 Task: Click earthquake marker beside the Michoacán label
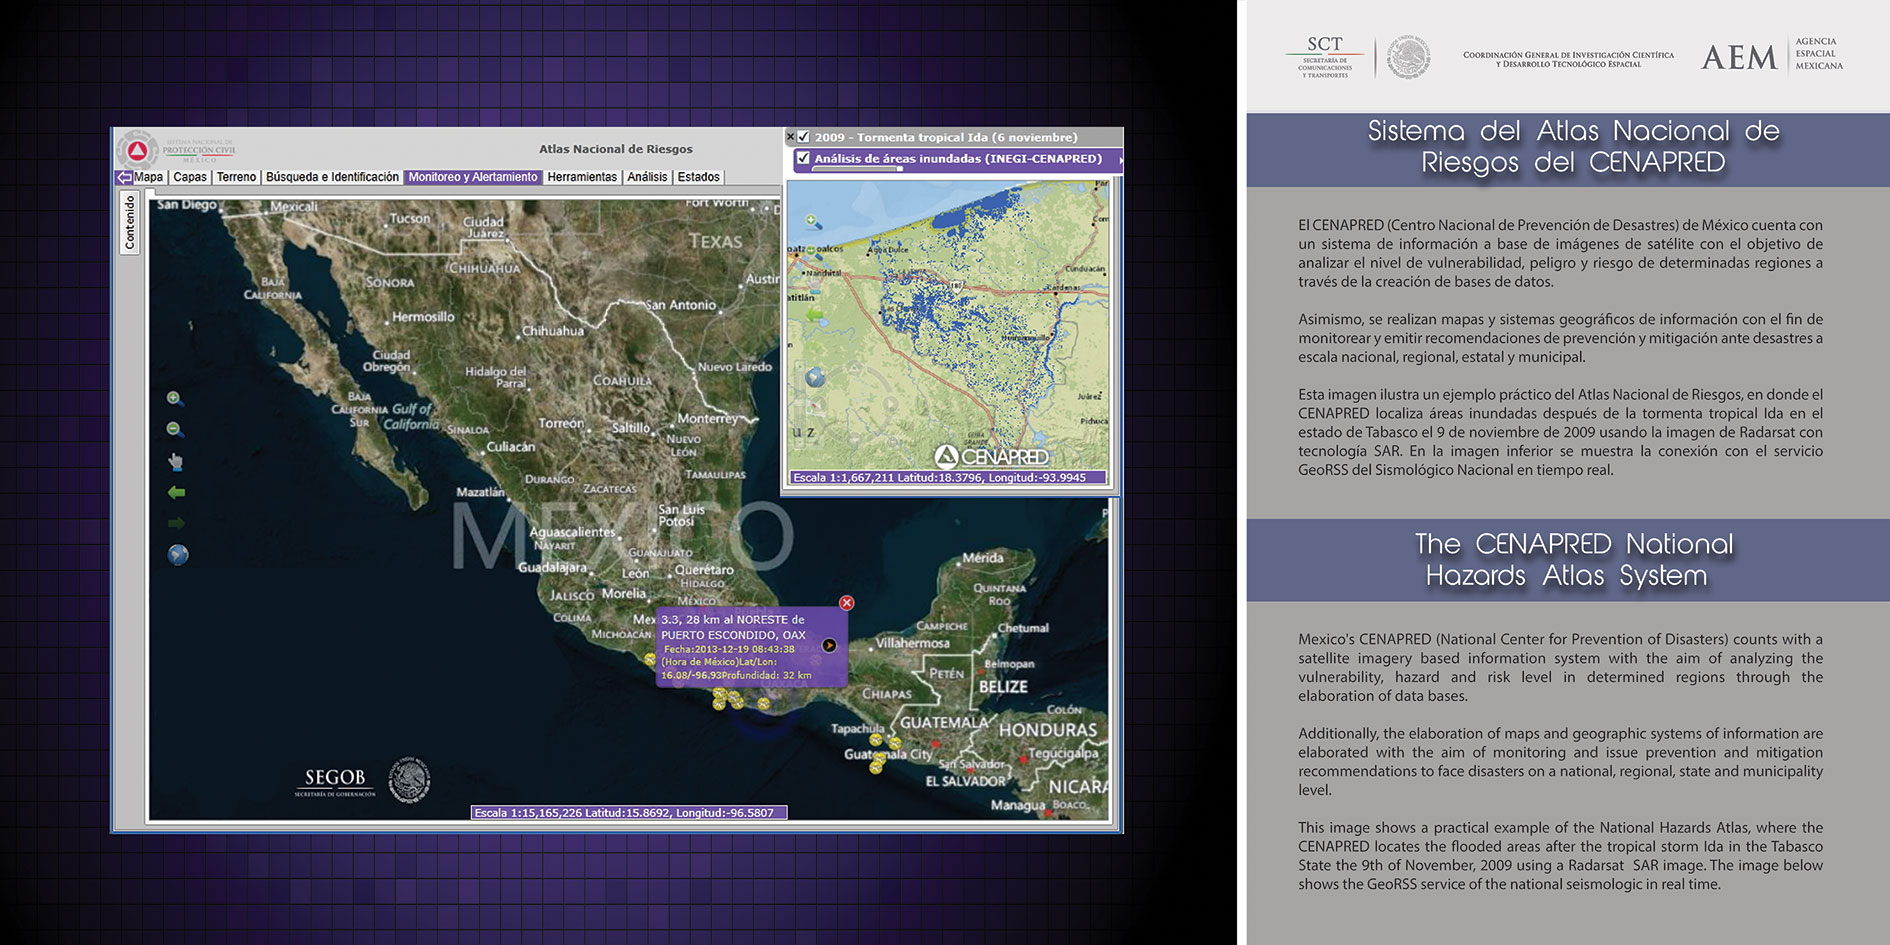click(650, 660)
